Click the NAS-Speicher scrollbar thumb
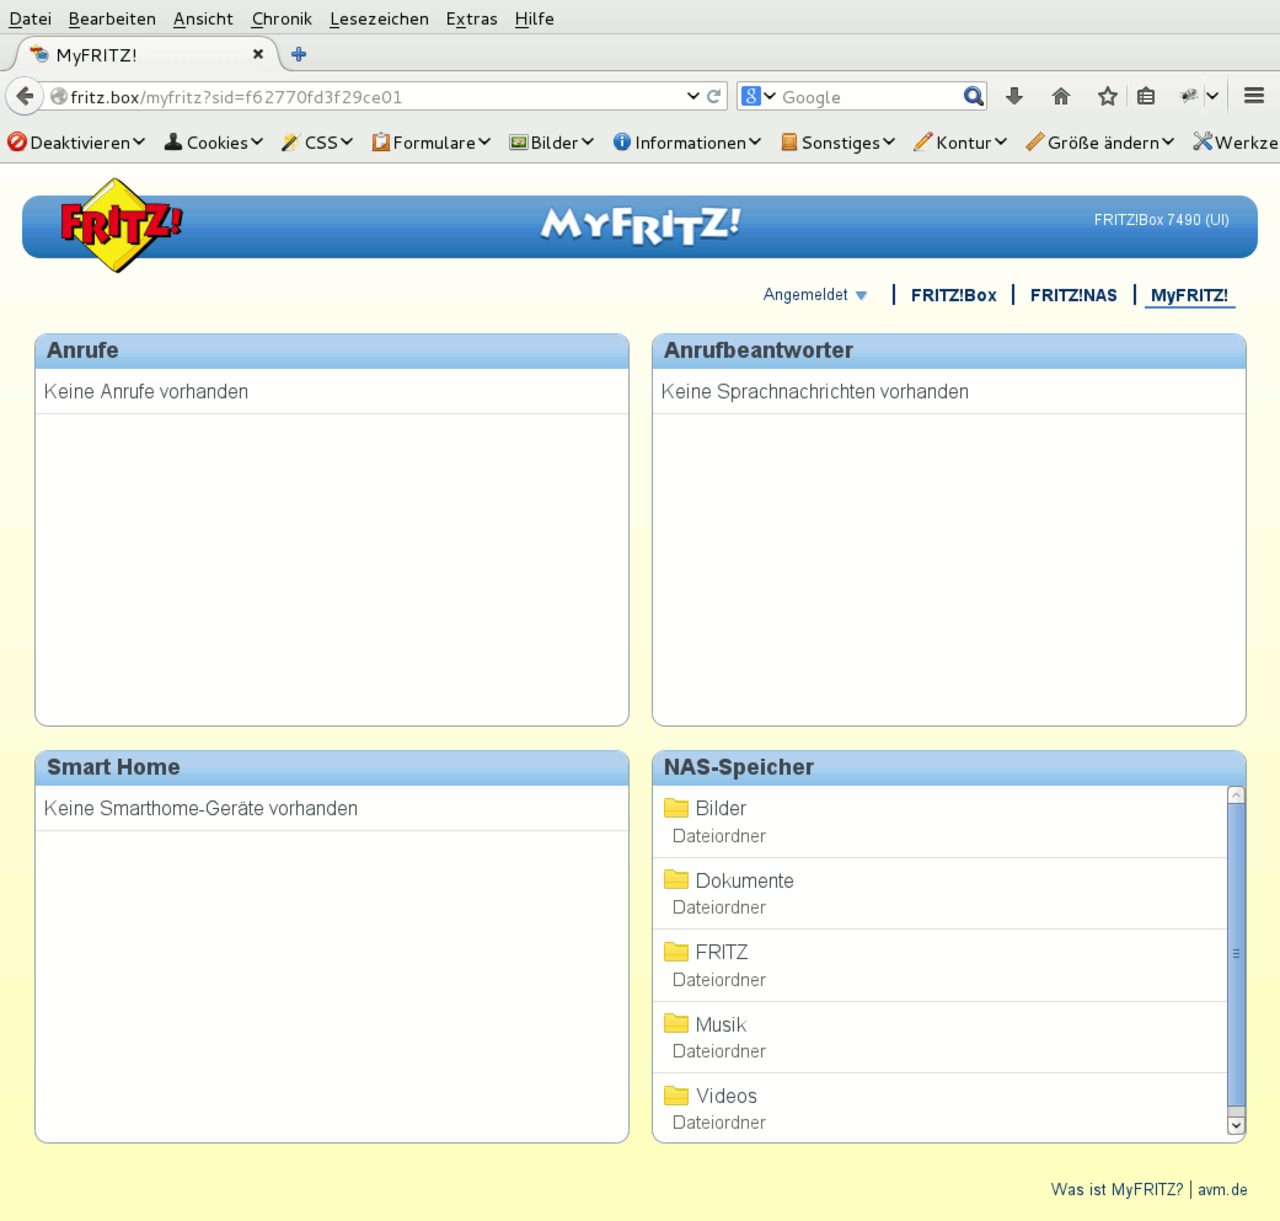This screenshot has height=1221, width=1280. (1236, 954)
